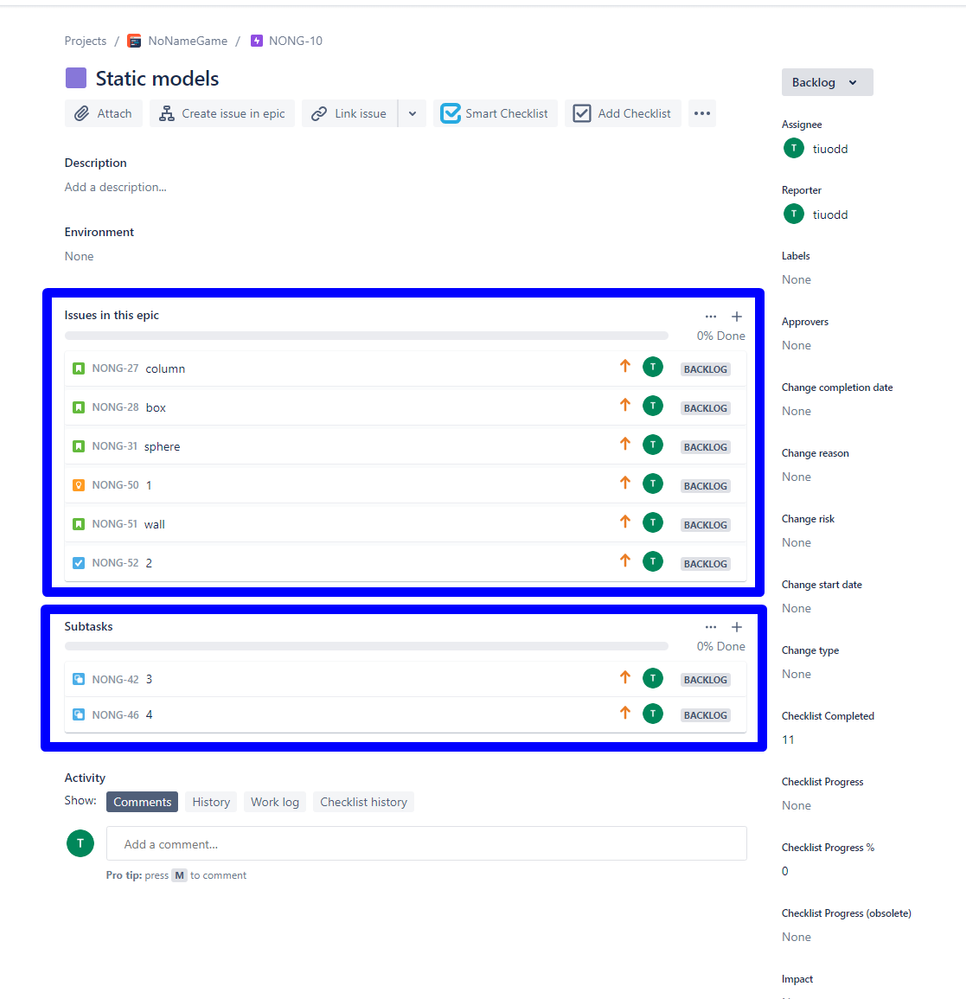966x999 pixels.
Task: Open the ellipsis menu in Issues in this epic
Action: point(710,316)
